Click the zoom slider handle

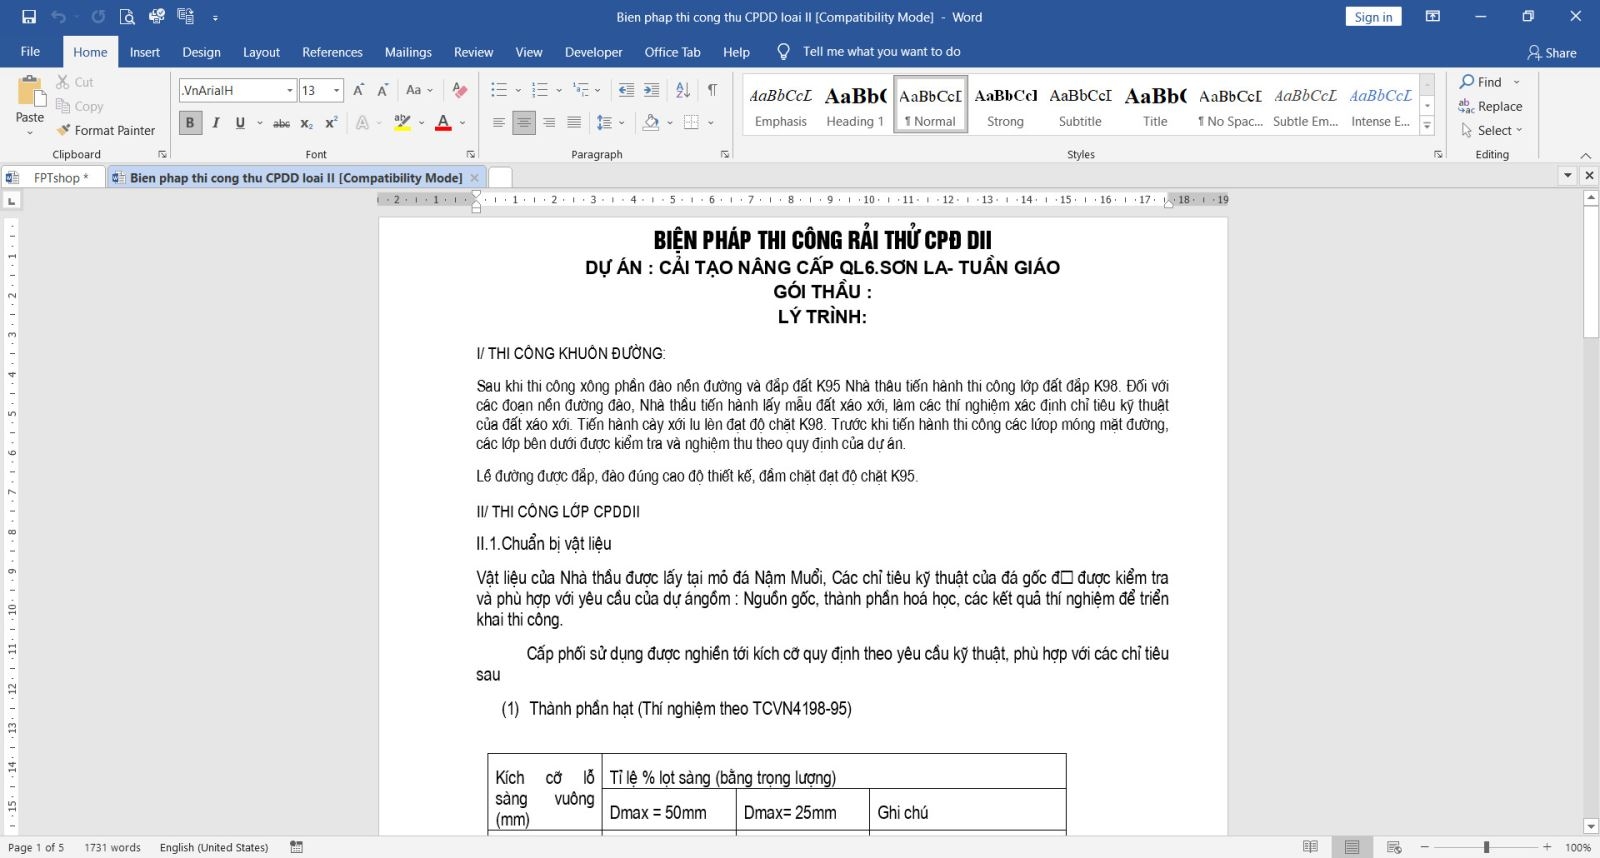[1486, 847]
